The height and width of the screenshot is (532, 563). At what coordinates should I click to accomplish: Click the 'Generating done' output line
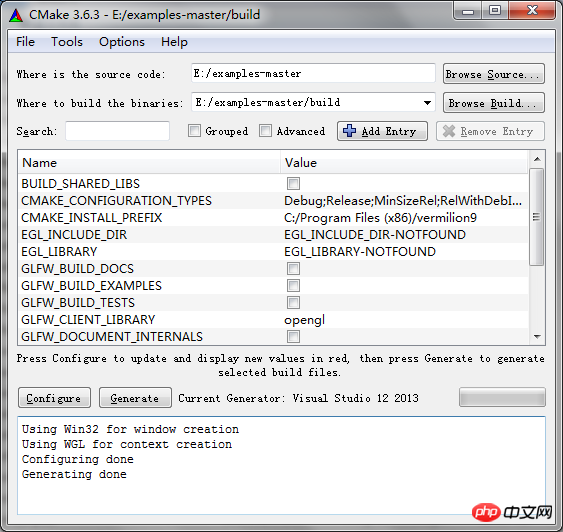(x=74, y=475)
